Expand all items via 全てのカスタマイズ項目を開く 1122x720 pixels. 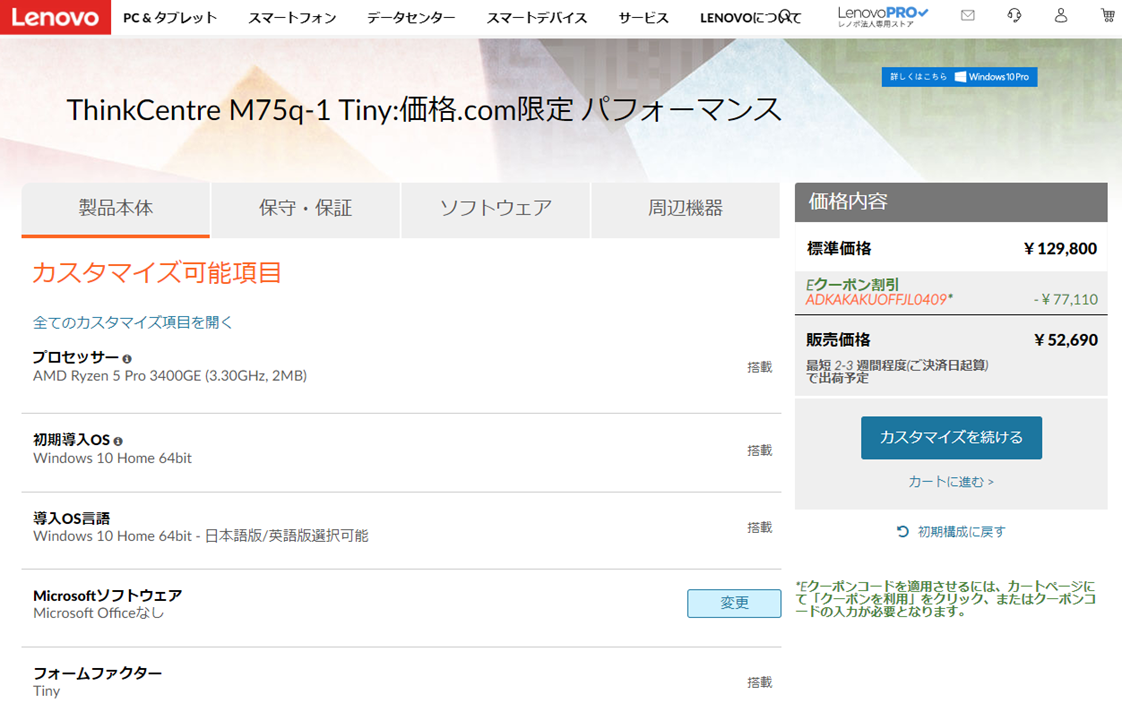[x=132, y=323]
